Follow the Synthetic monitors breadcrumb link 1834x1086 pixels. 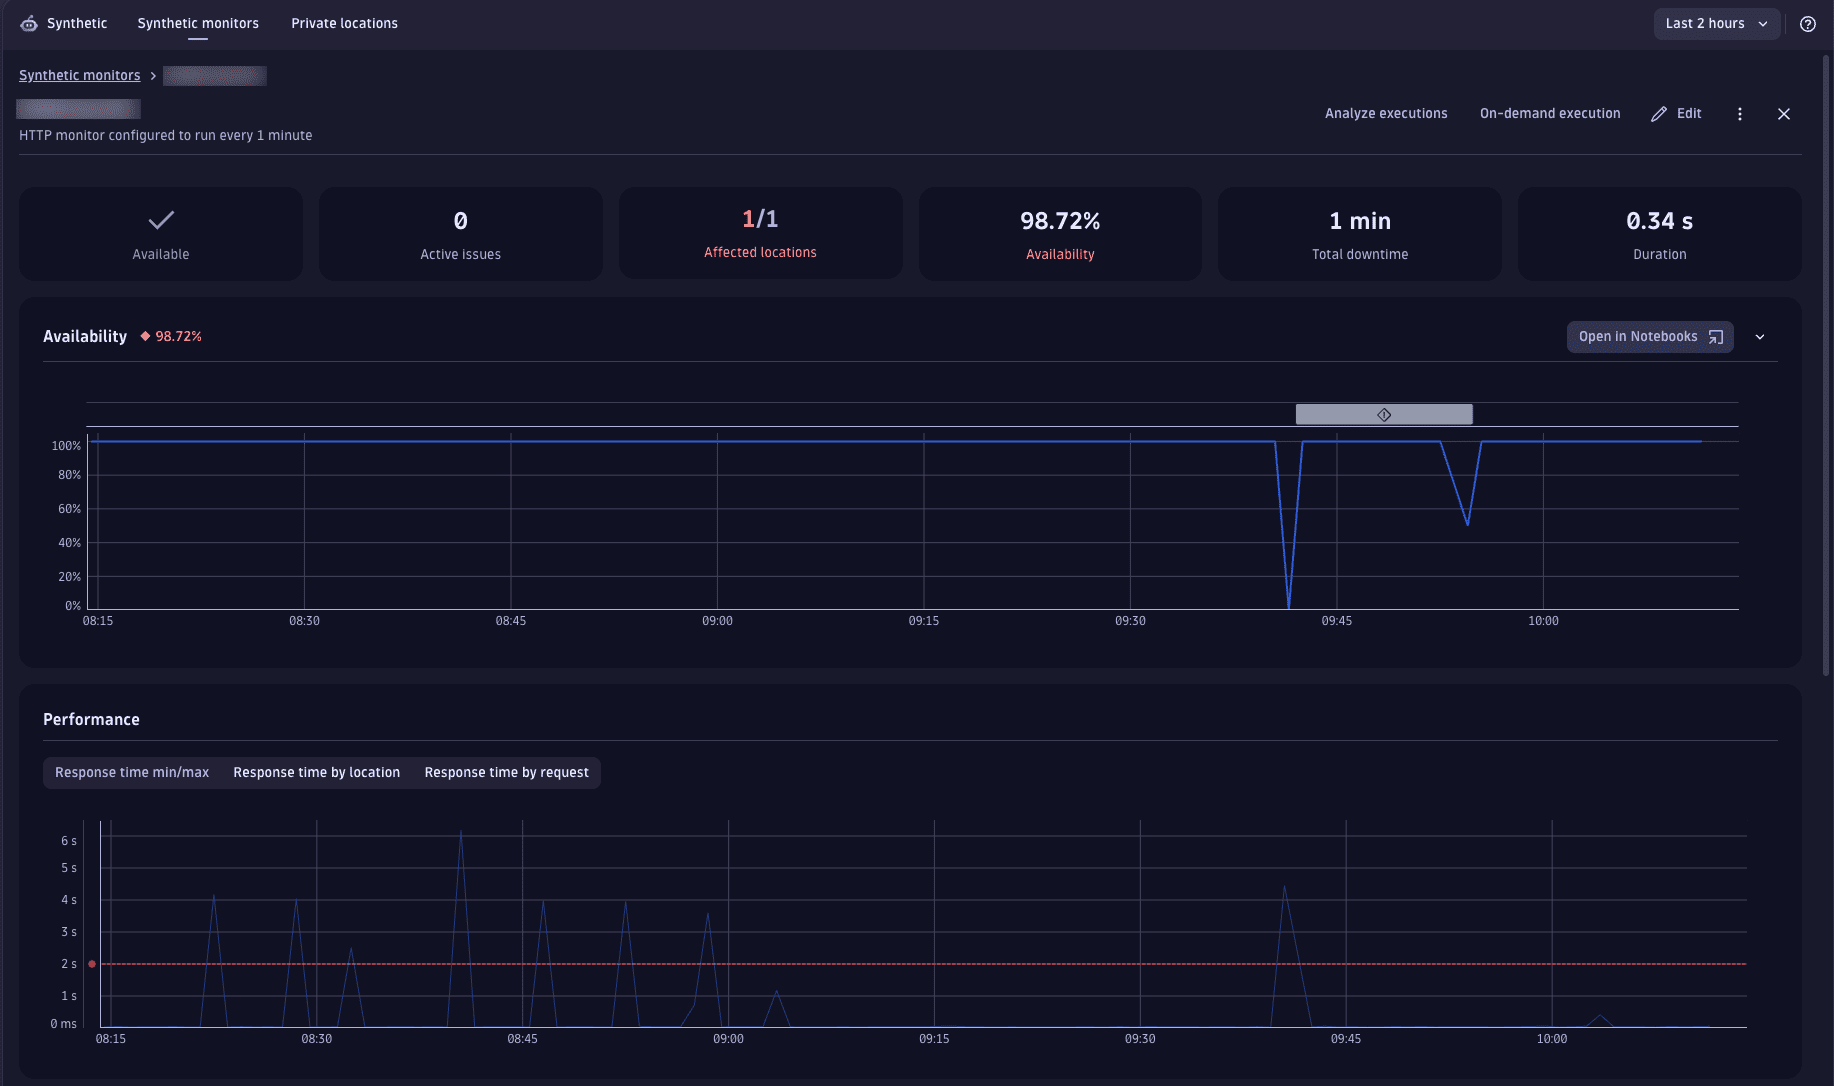pyautogui.click(x=79, y=75)
